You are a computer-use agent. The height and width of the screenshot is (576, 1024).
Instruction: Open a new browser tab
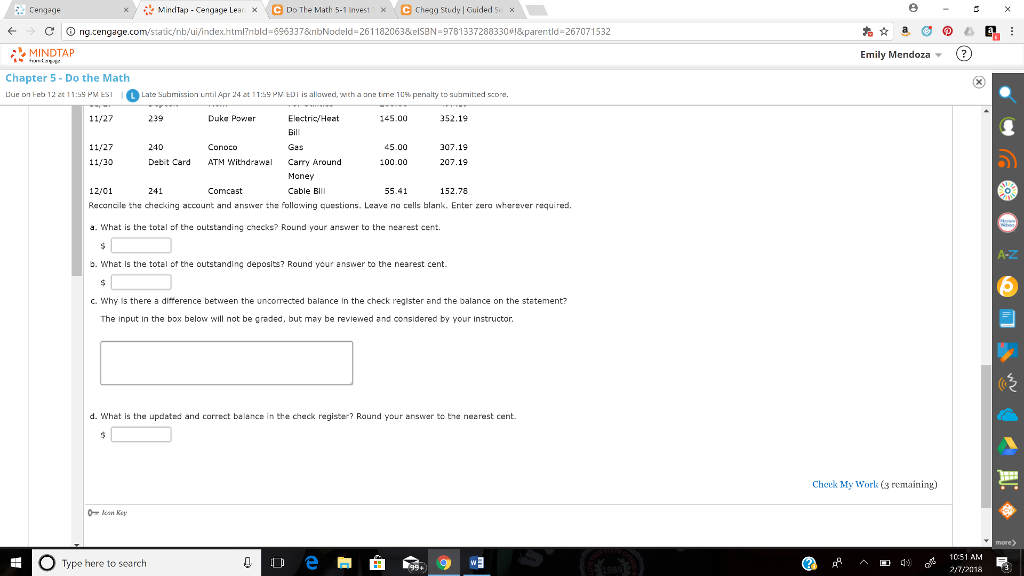pyautogui.click(x=536, y=10)
